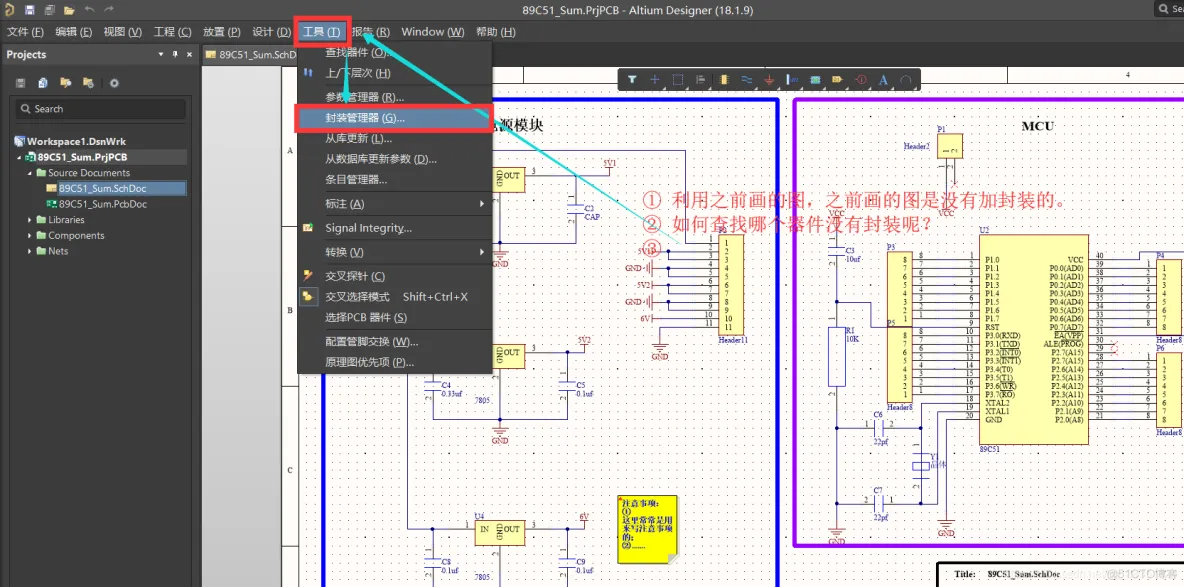Choose 交叉选择模式 menu entry

click(395, 297)
